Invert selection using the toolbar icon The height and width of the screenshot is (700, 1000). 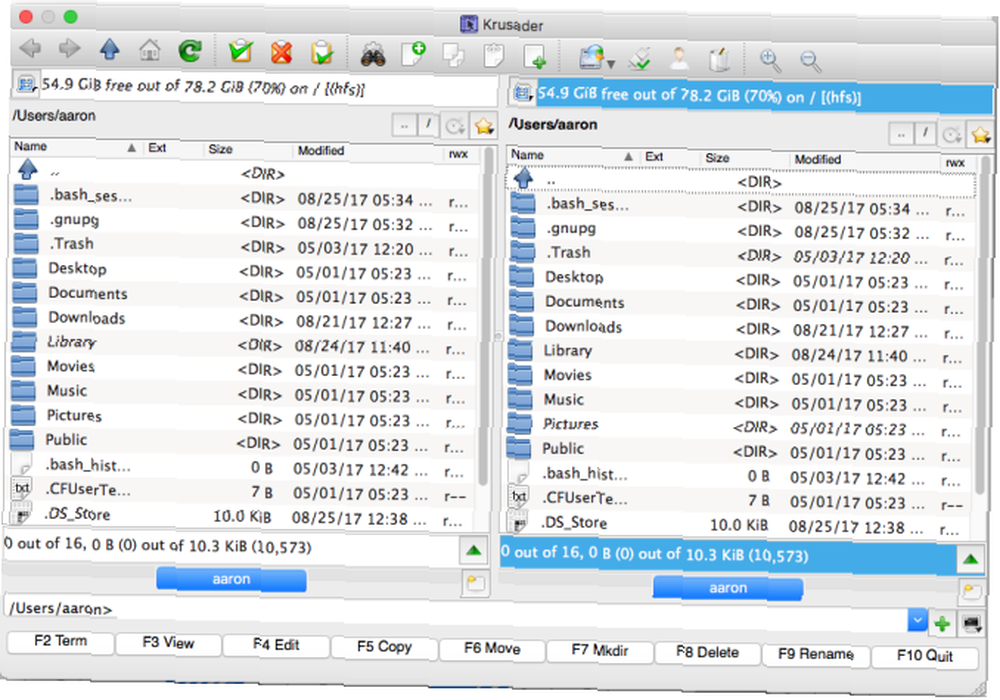click(x=322, y=53)
